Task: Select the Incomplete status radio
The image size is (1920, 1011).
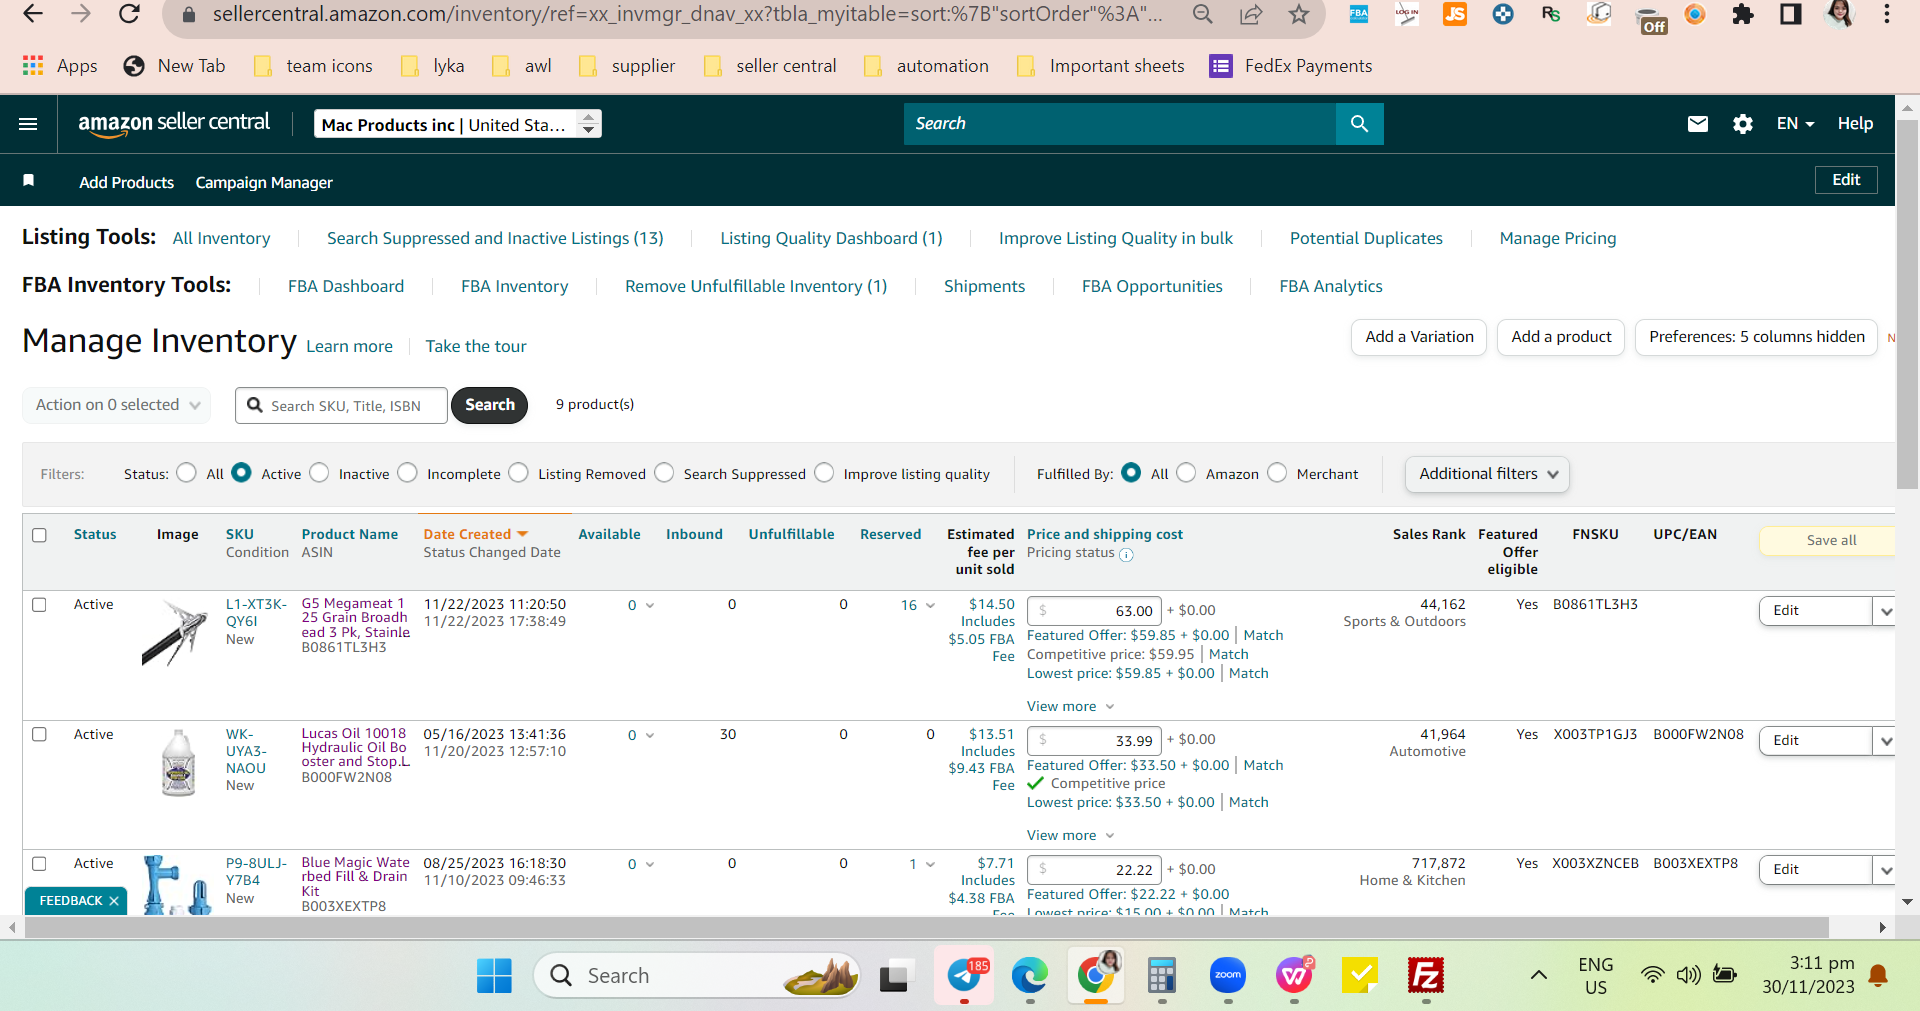Action: (x=407, y=473)
